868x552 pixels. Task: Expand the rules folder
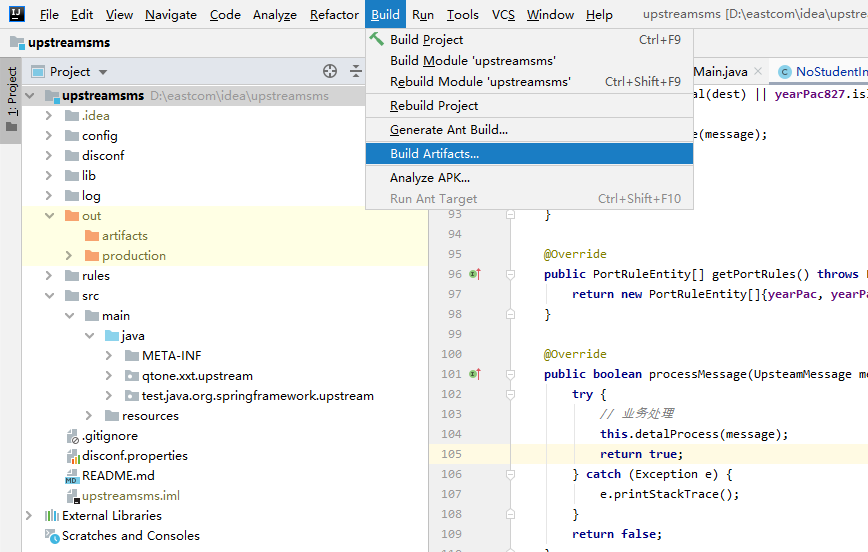[49, 276]
